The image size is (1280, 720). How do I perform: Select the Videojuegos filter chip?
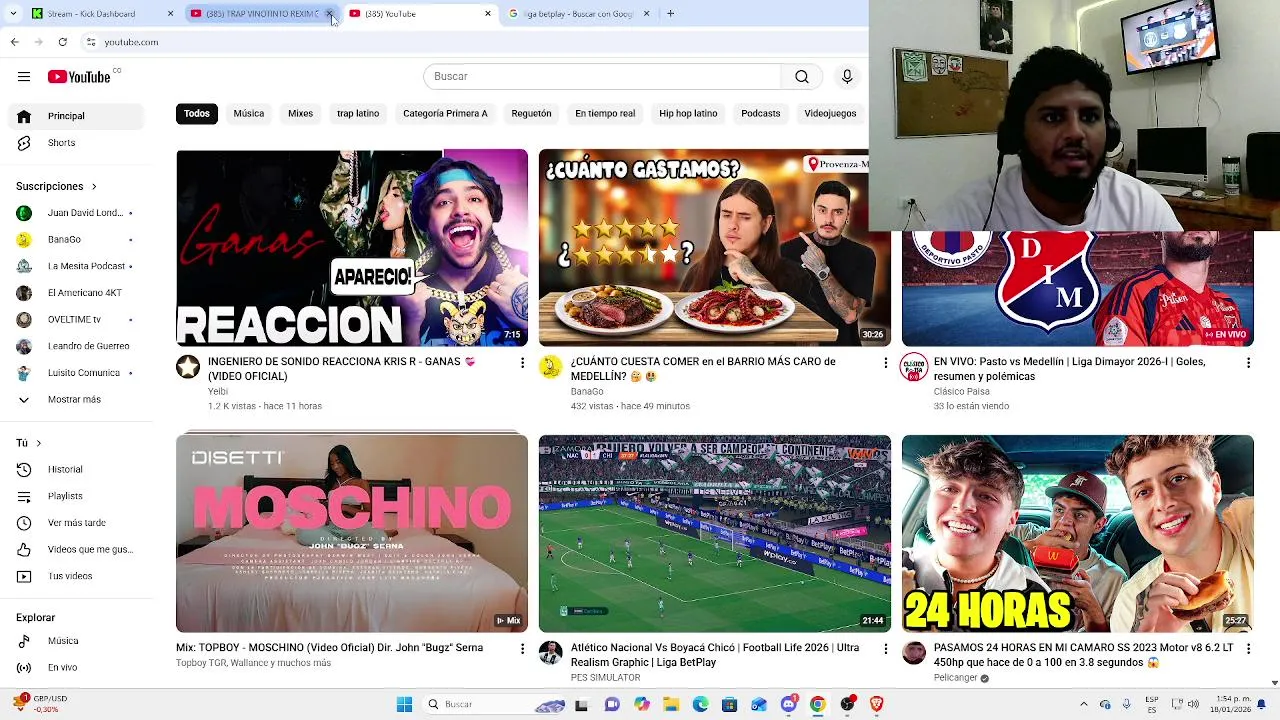pyautogui.click(x=830, y=114)
